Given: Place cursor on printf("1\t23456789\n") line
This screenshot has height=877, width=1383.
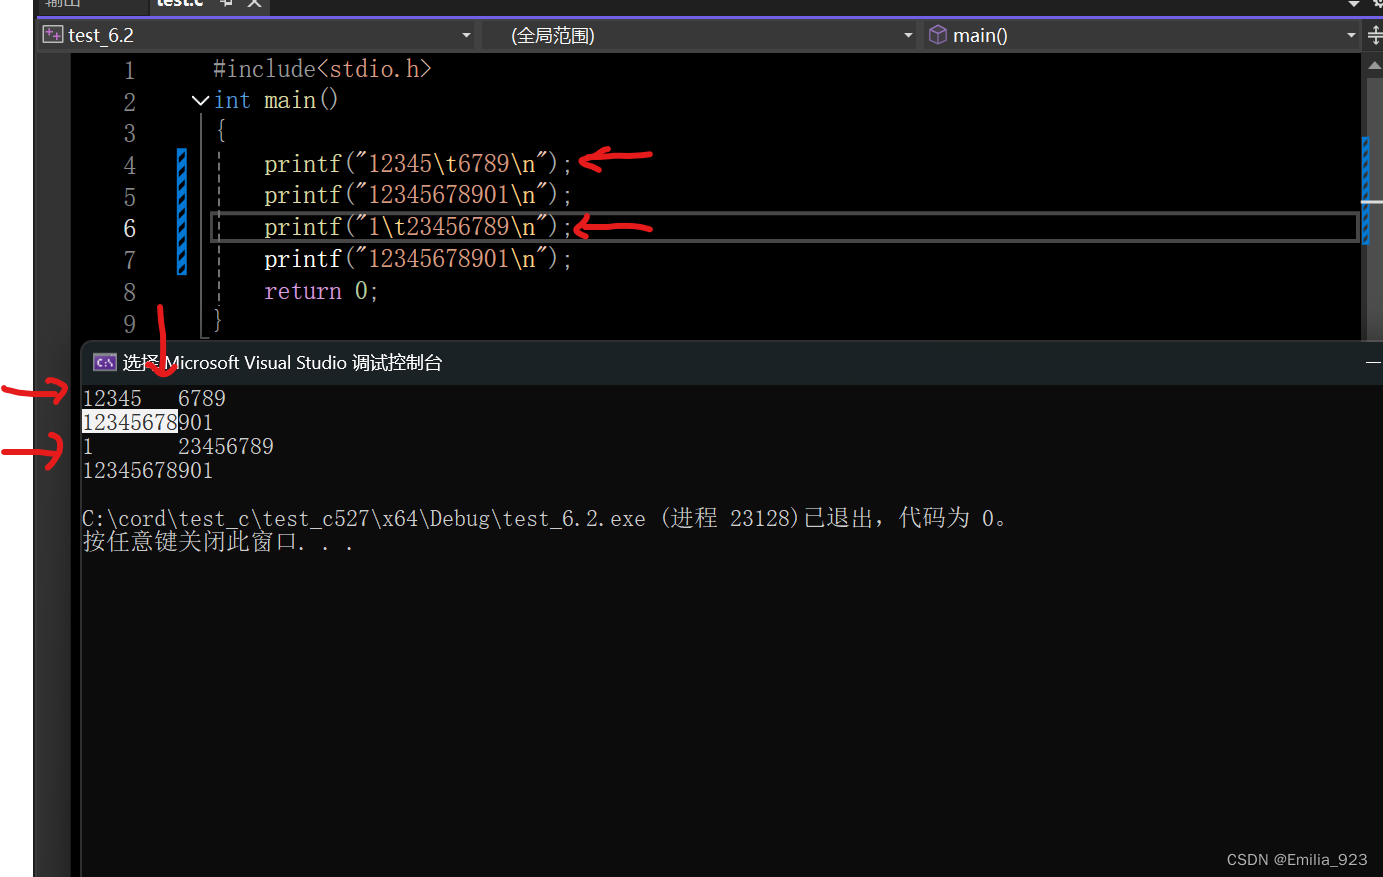Looking at the screenshot, I should 418,227.
